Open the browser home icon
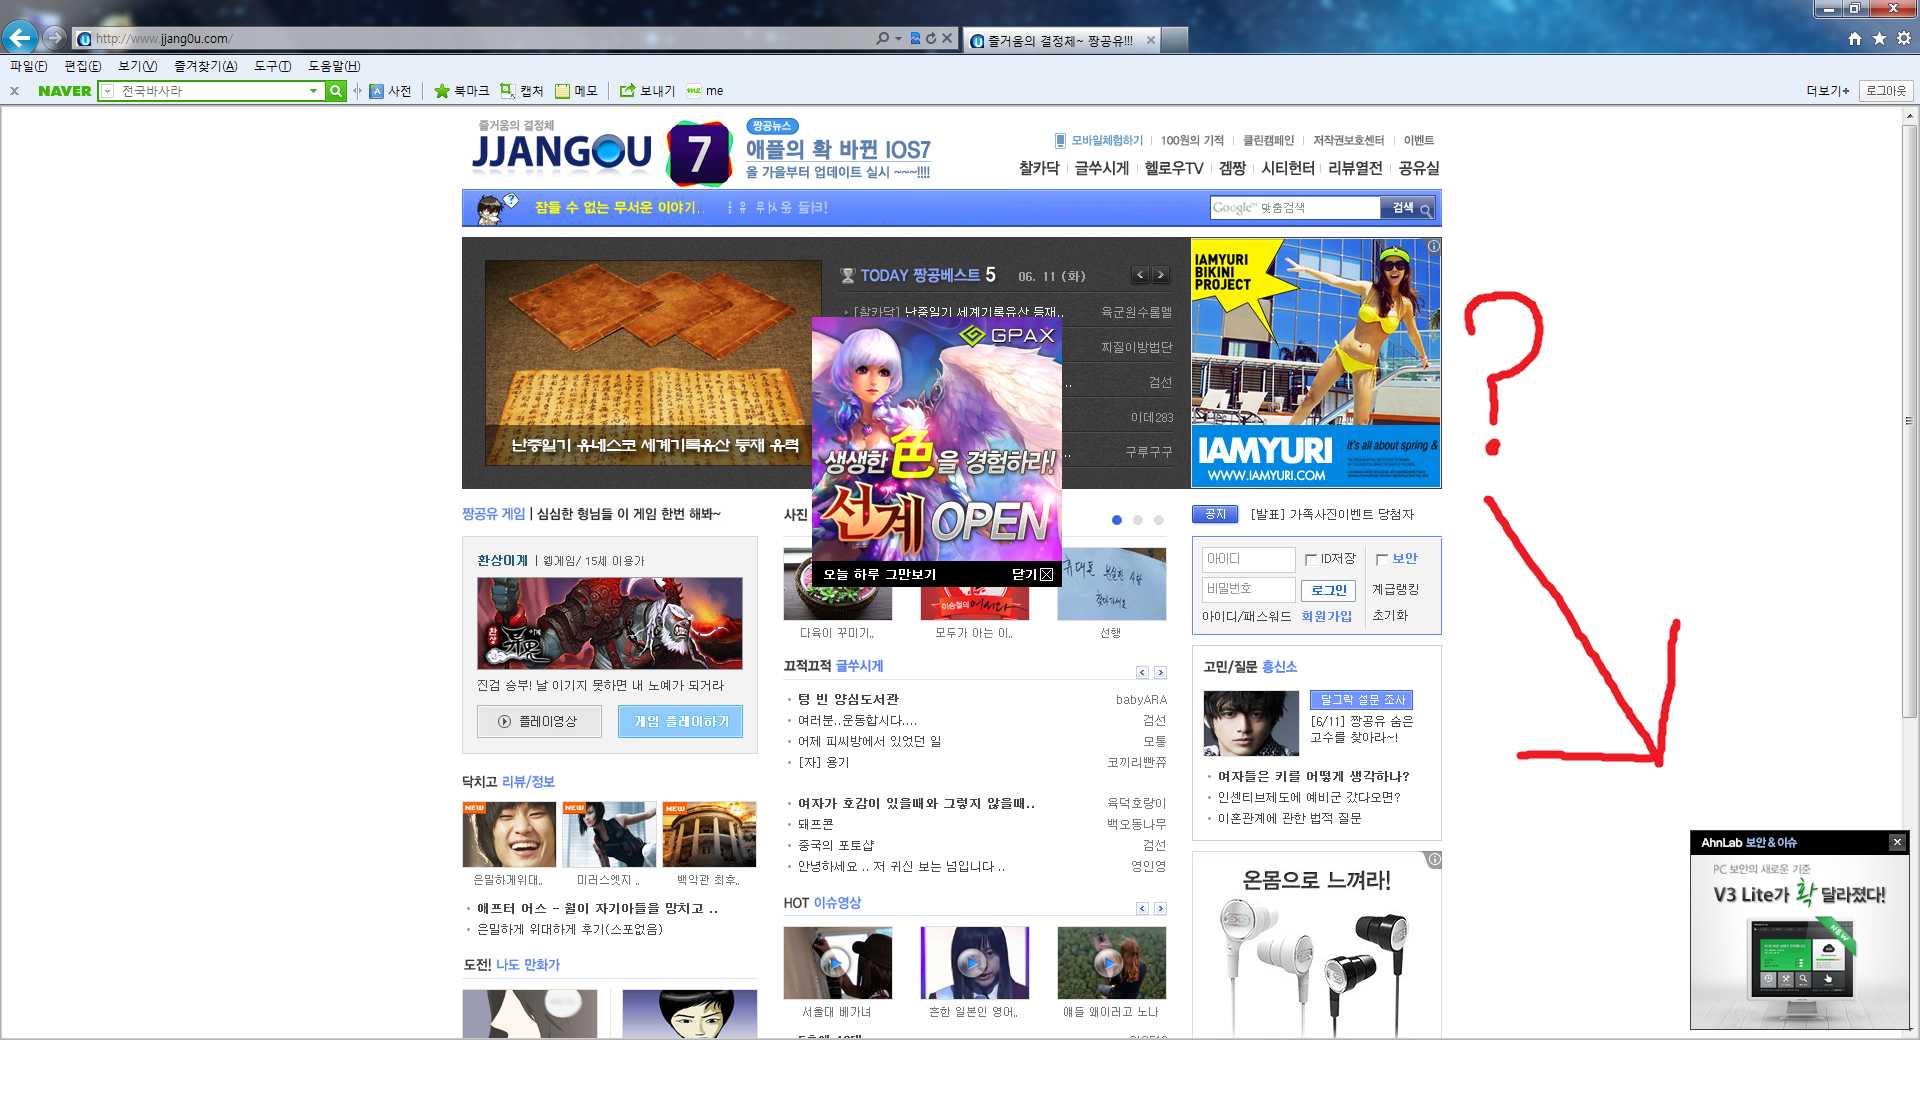The image size is (1920, 1095). (x=1855, y=38)
